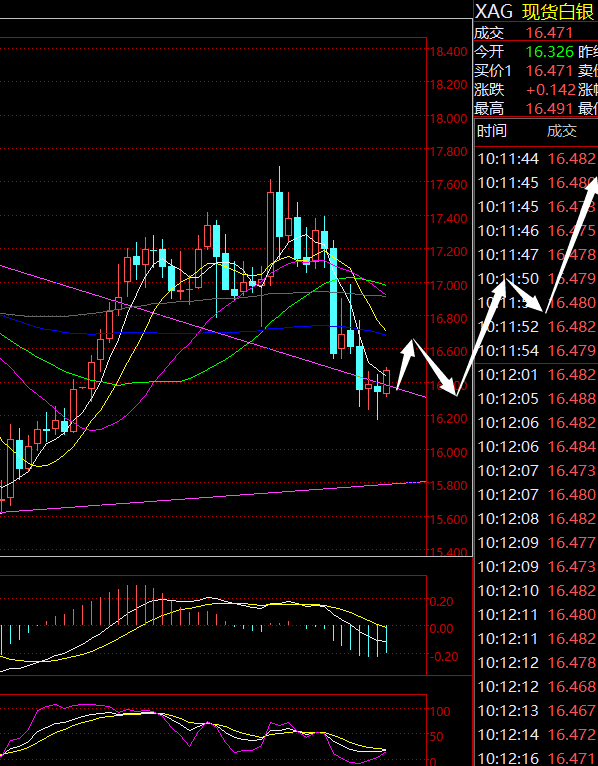Image resolution: width=598 pixels, height=766 pixels.
Task: Select the tick row at 10:11:44
Action: pyautogui.click(x=536, y=158)
